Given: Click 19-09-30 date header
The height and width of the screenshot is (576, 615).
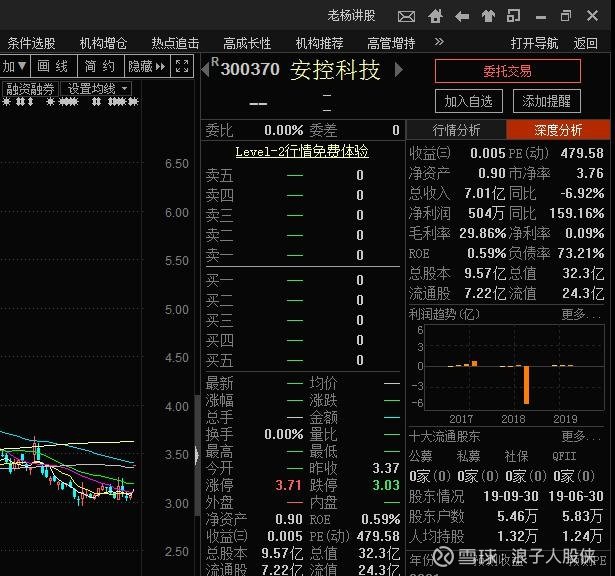Looking at the screenshot, I should click(511, 496).
